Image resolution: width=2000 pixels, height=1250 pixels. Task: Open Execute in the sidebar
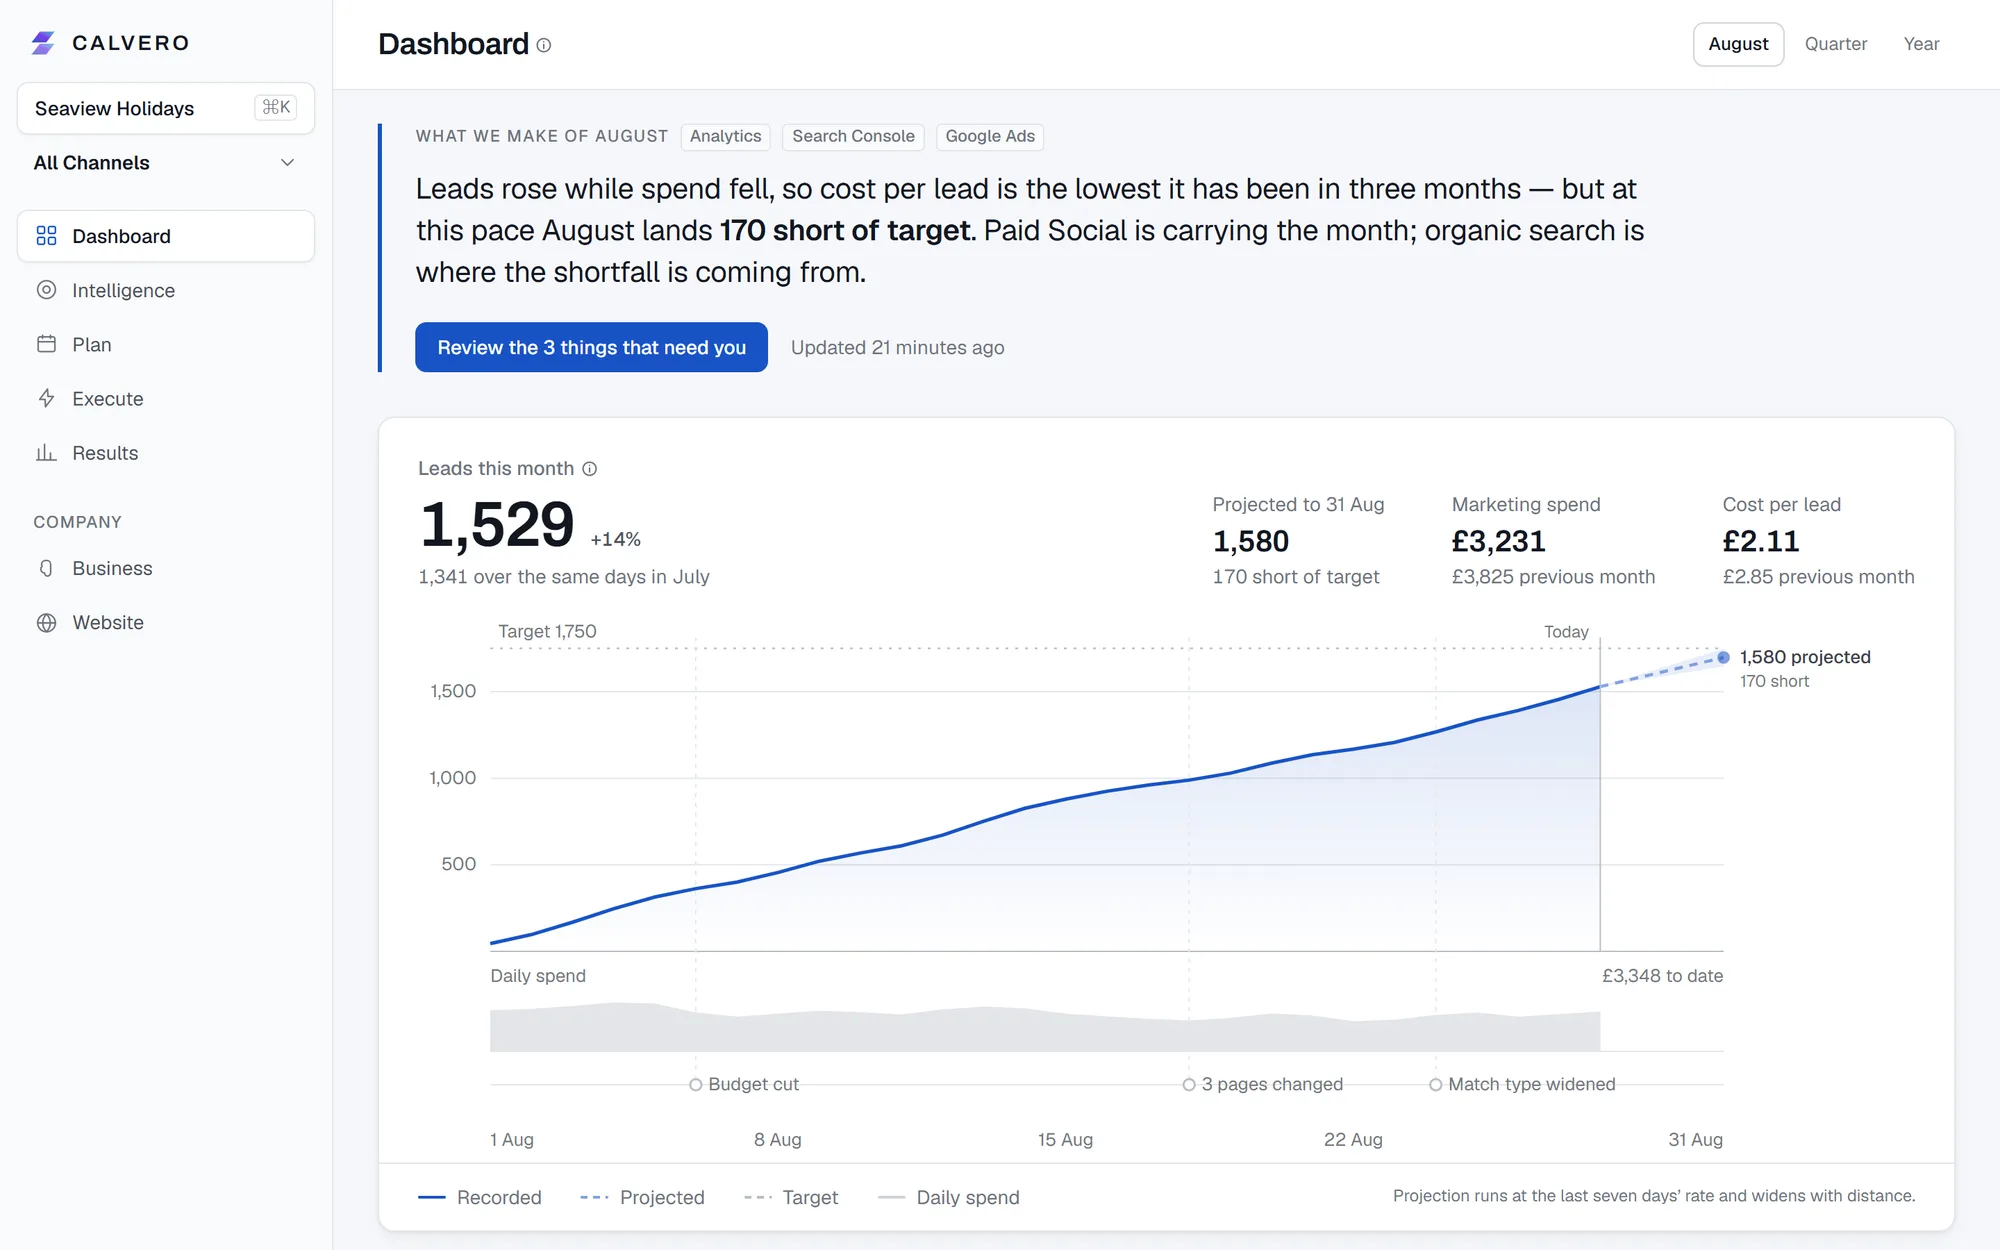pyautogui.click(x=166, y=398)
